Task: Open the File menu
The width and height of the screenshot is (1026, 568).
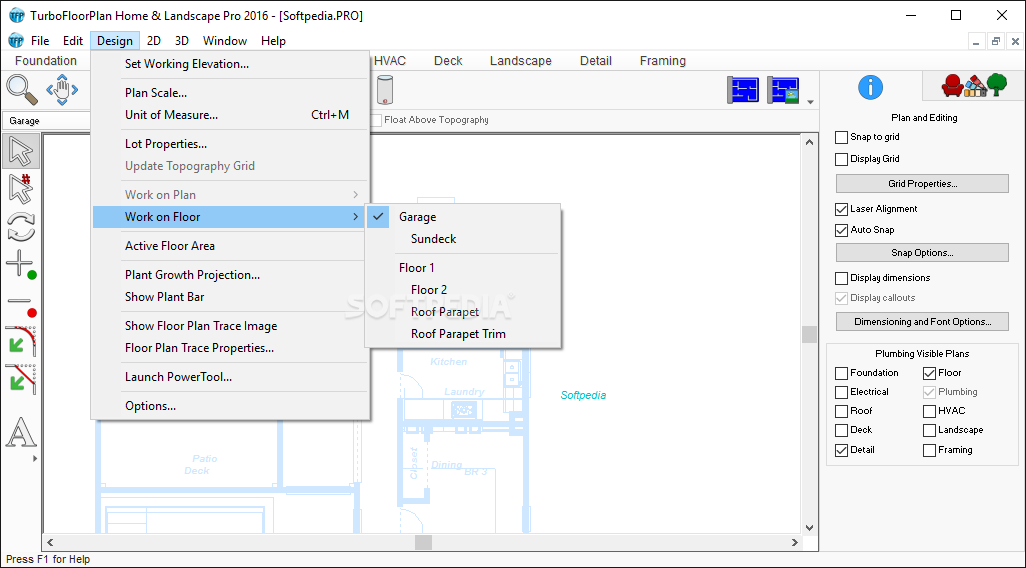Action: (x=40, y=41)
